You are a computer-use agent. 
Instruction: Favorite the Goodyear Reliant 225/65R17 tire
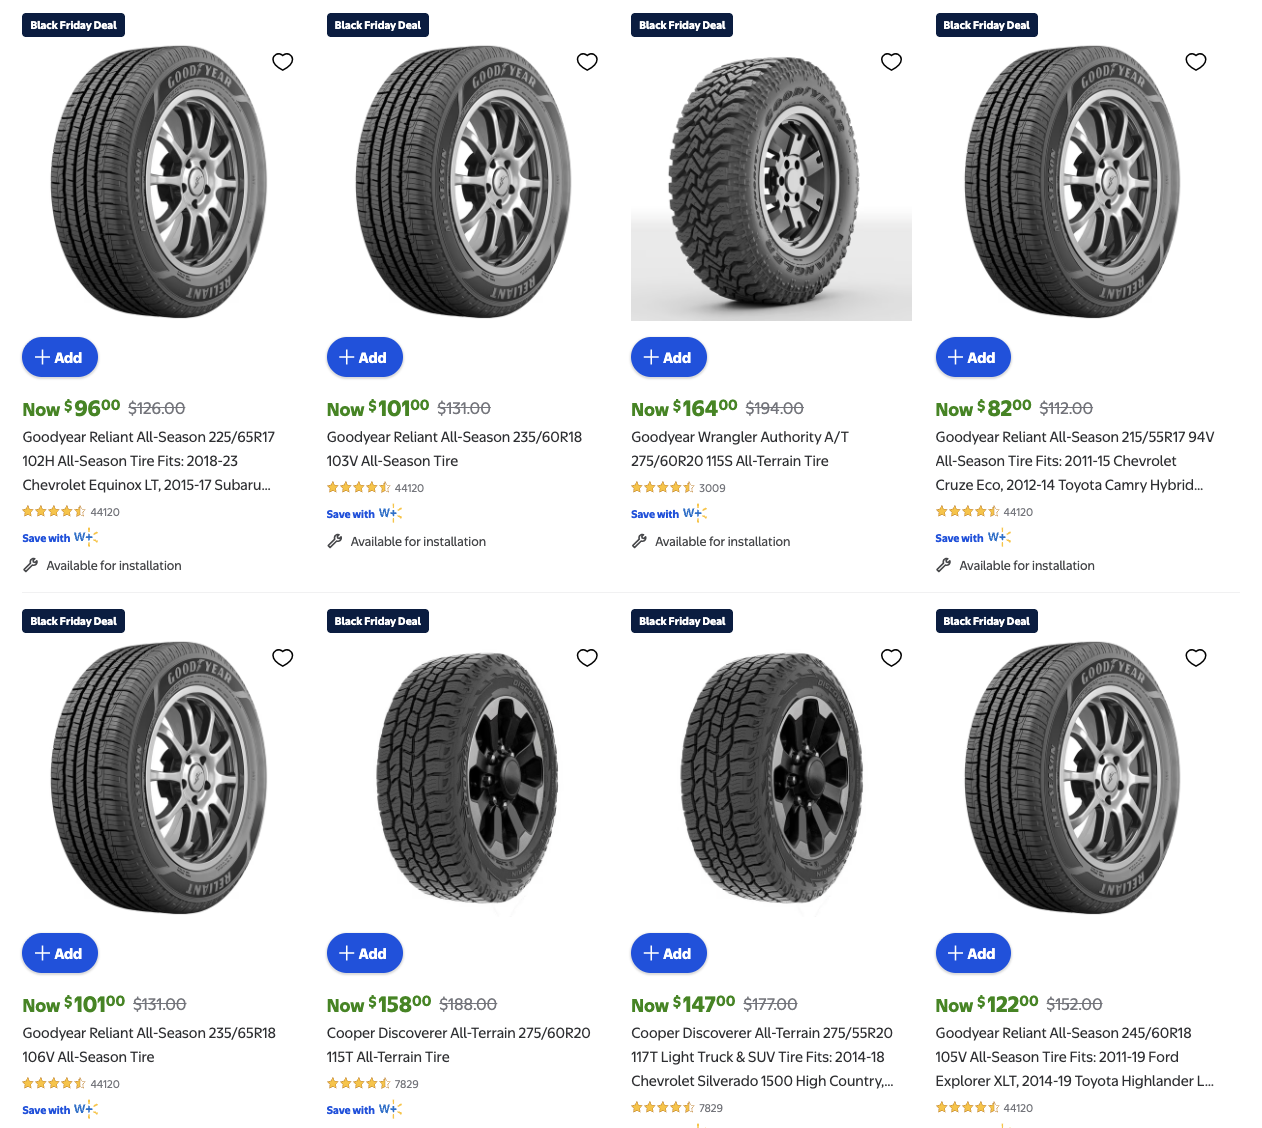point(283,62)
